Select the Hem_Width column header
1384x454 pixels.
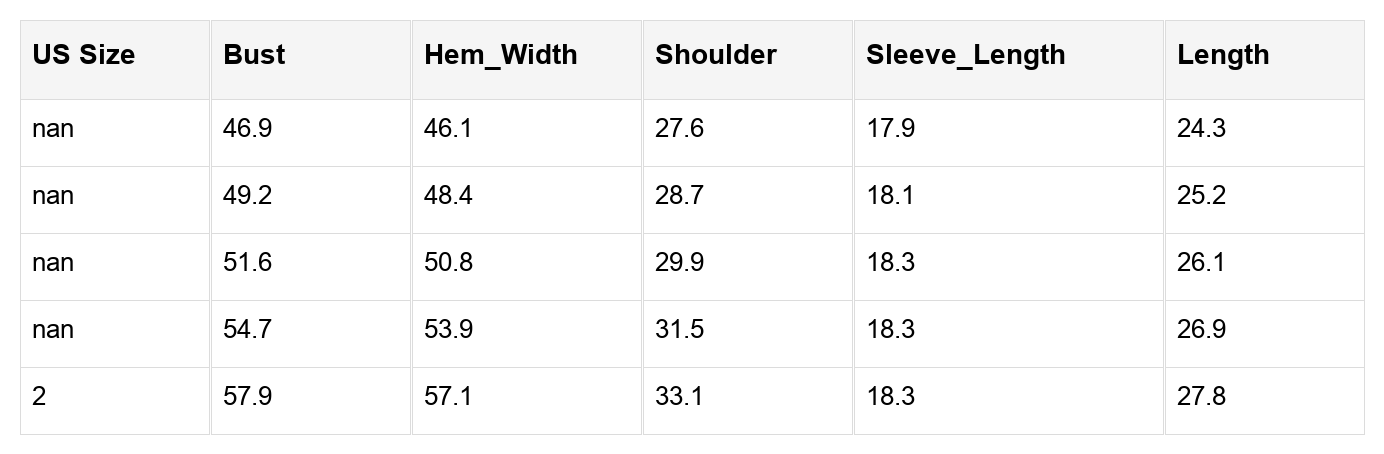[500, 55]
